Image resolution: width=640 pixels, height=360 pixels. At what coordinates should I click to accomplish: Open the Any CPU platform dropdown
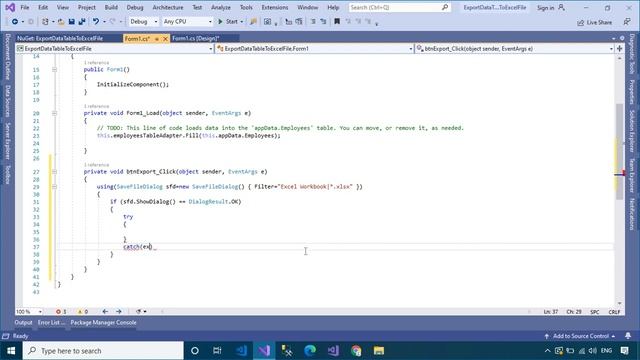point(187,22)
